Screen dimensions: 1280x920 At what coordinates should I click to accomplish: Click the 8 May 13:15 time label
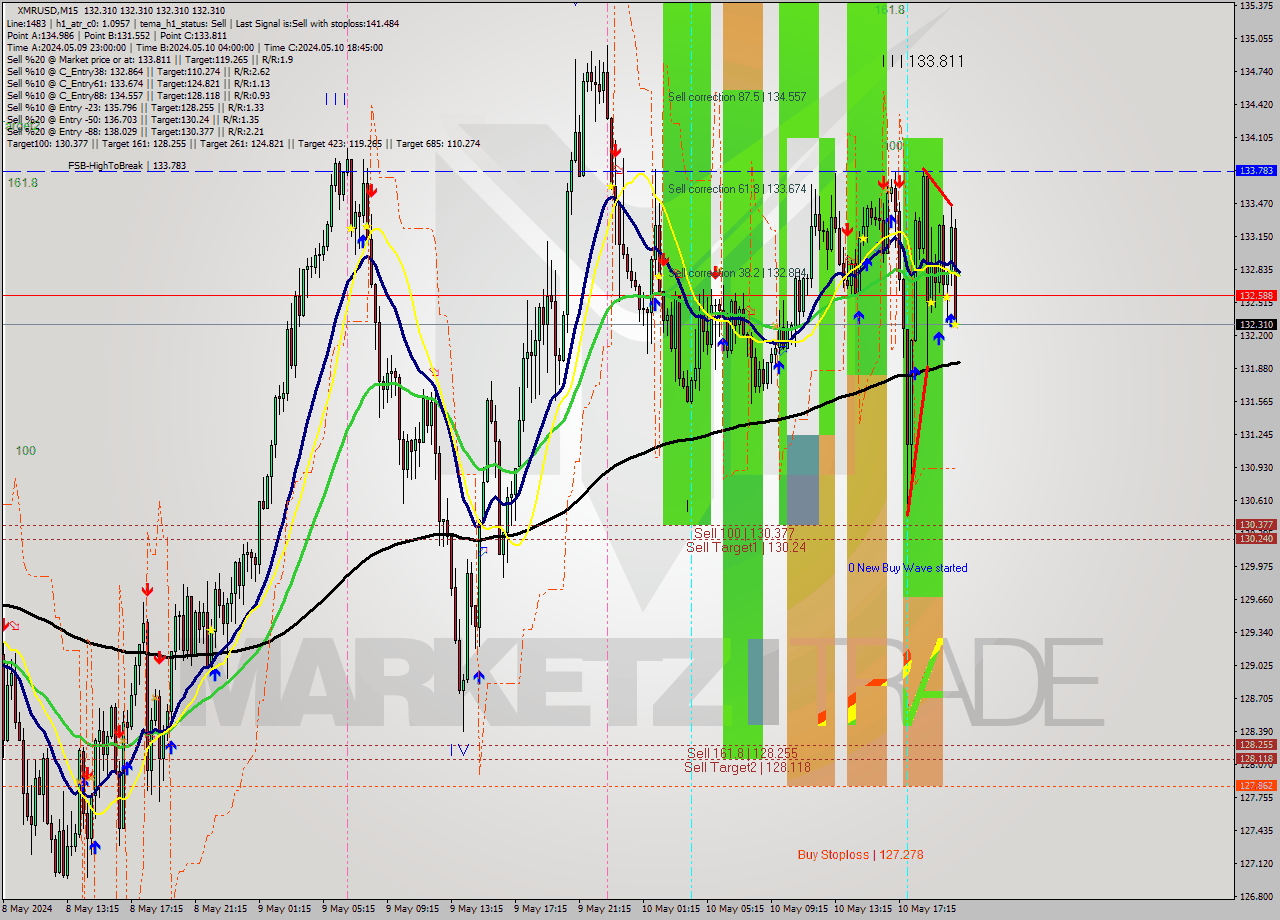coord(92,909)
